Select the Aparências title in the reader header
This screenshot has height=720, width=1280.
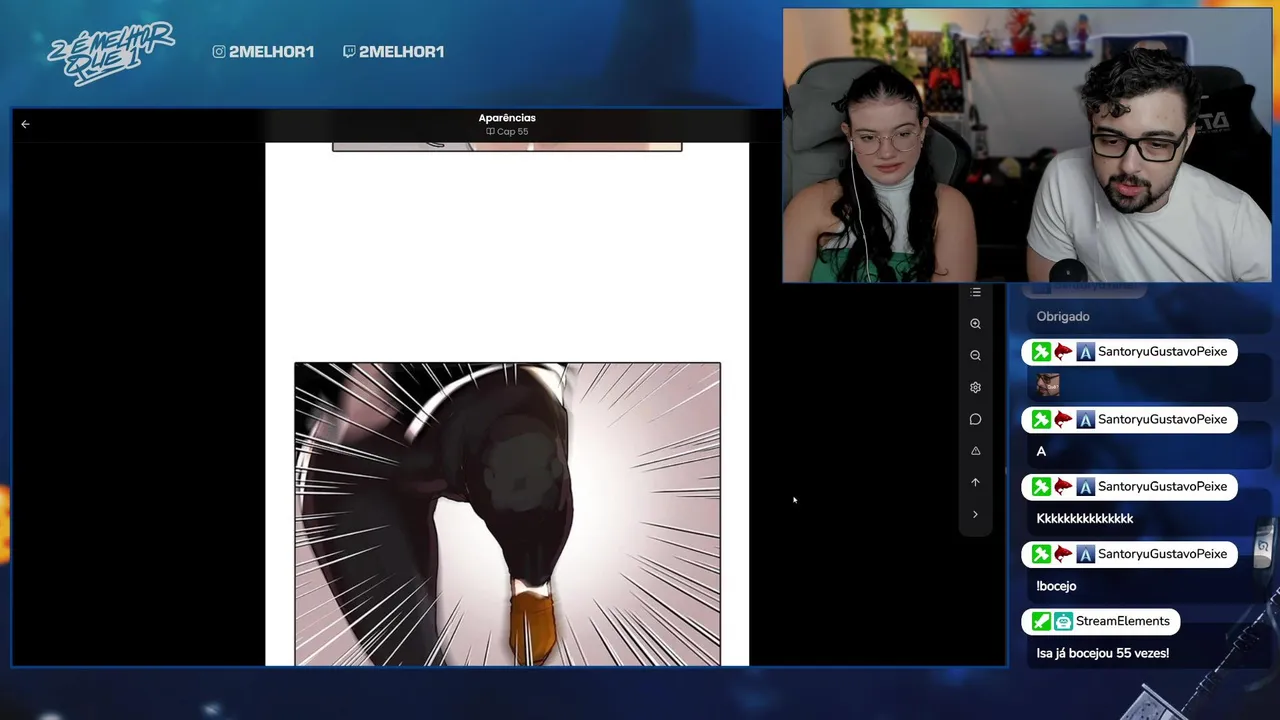(507, 118)
